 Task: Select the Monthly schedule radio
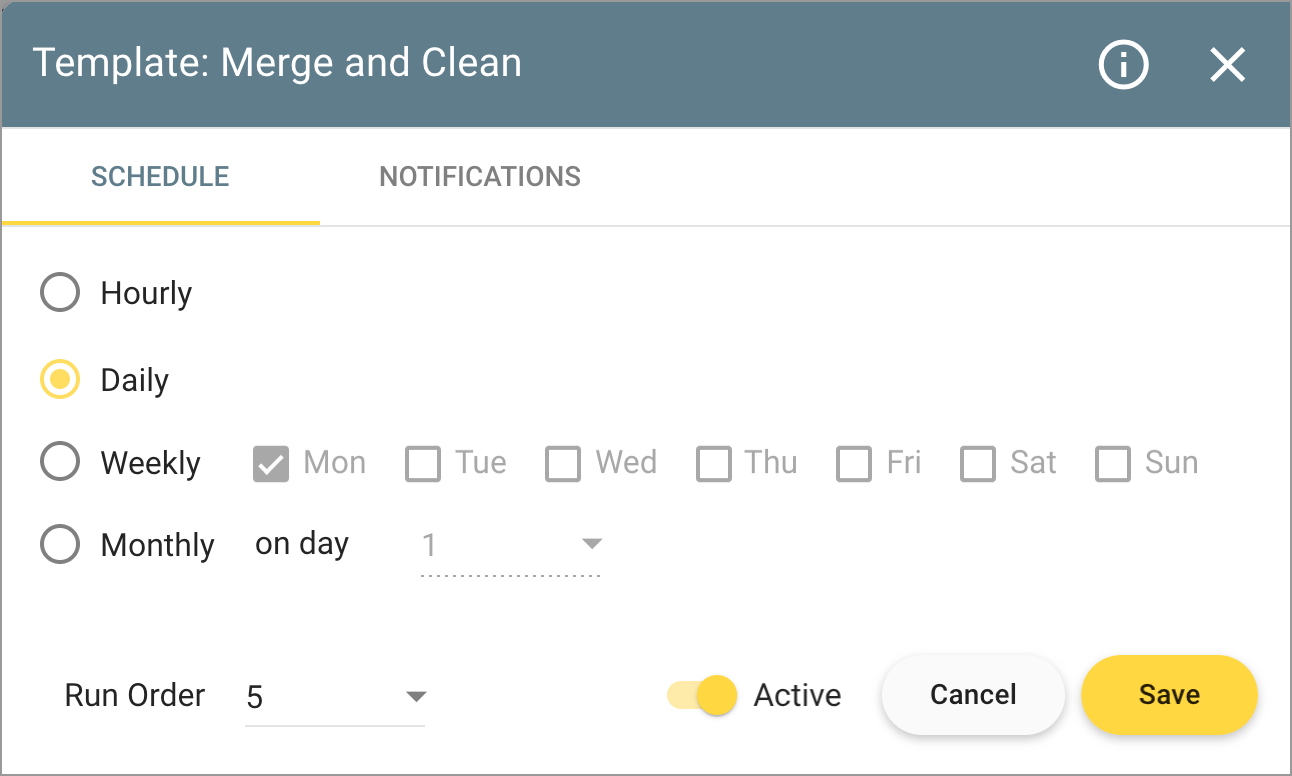60,545
